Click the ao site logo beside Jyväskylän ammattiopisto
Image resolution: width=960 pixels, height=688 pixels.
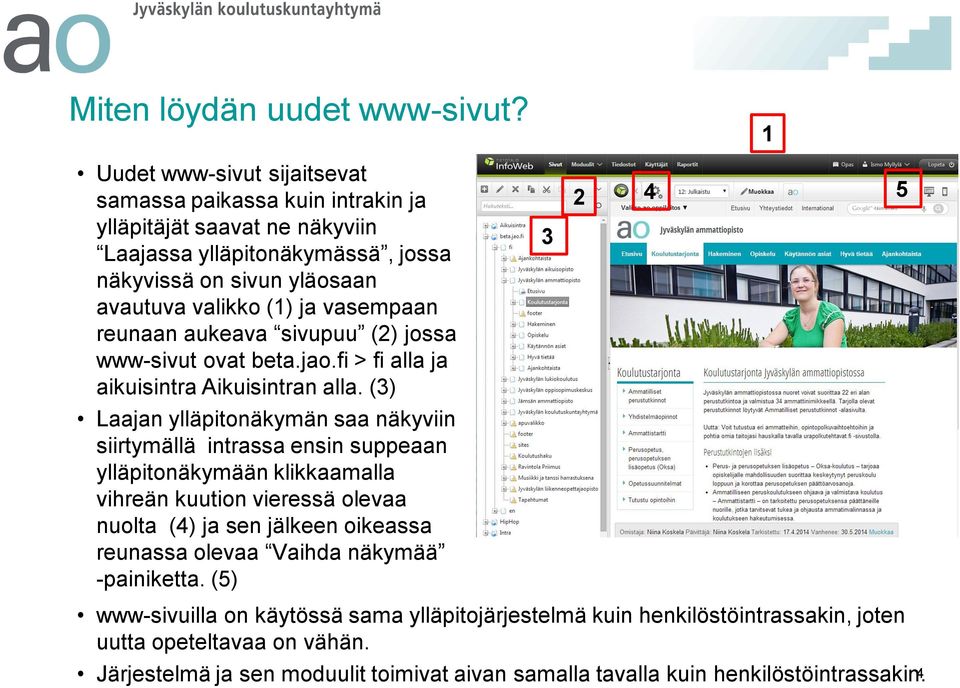click(633, 229)
